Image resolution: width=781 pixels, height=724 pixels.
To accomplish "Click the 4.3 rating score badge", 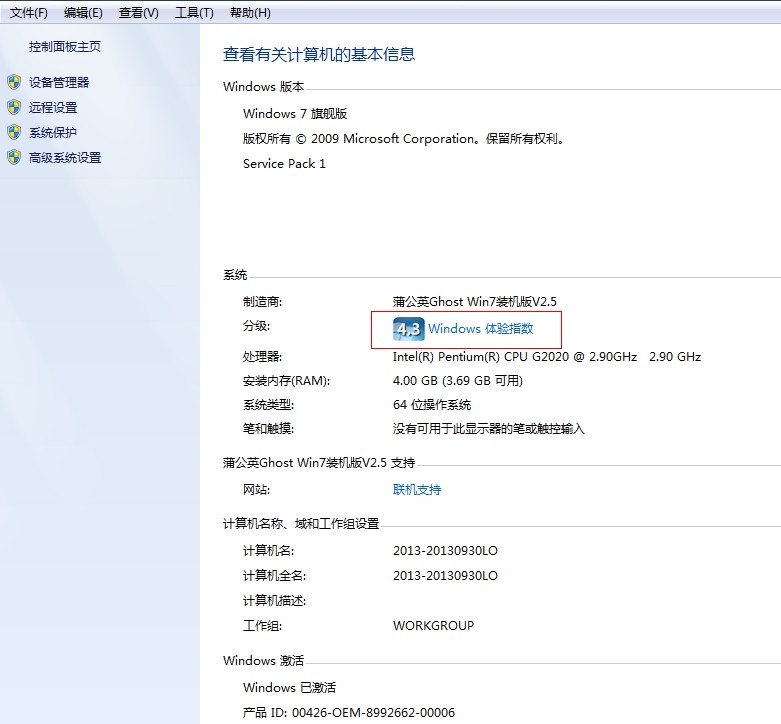I will (408, 329).
